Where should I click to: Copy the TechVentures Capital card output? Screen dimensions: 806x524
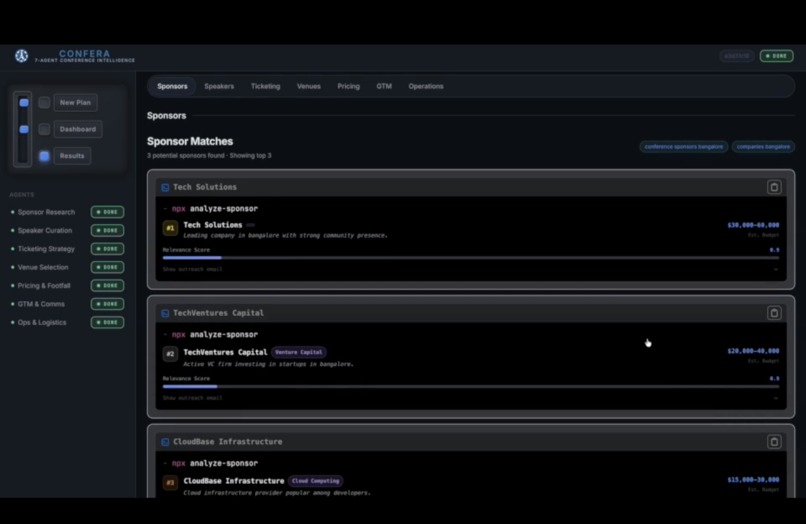pyautogui.click(x=774, y=313)
